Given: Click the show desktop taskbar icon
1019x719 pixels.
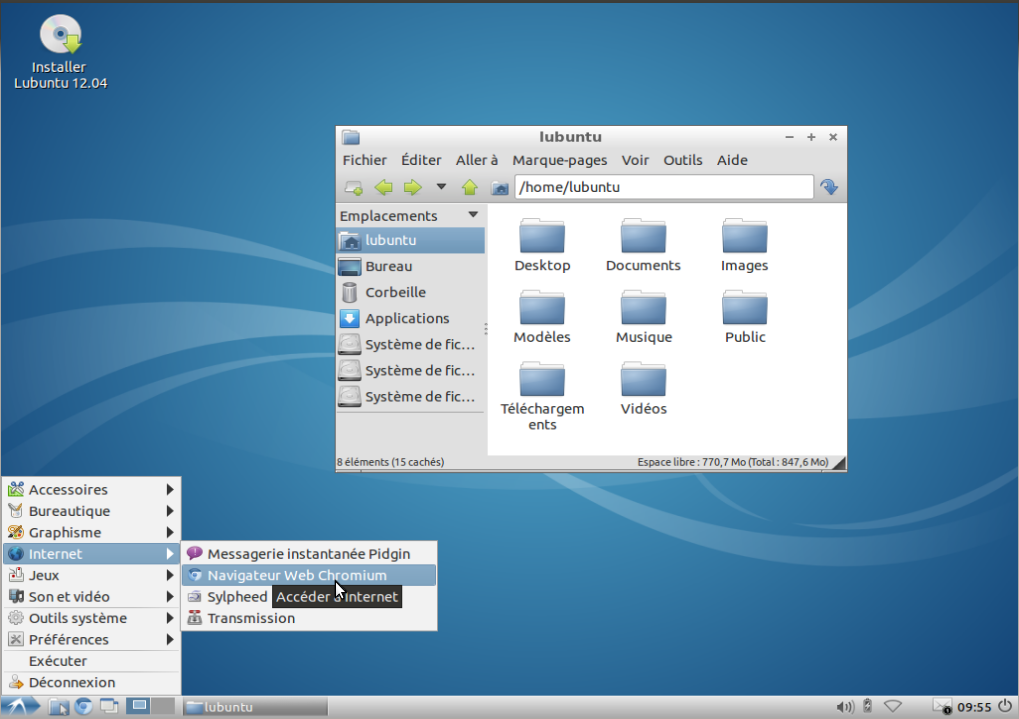Looking at the screenshot, I should click(x=109, y=707).
